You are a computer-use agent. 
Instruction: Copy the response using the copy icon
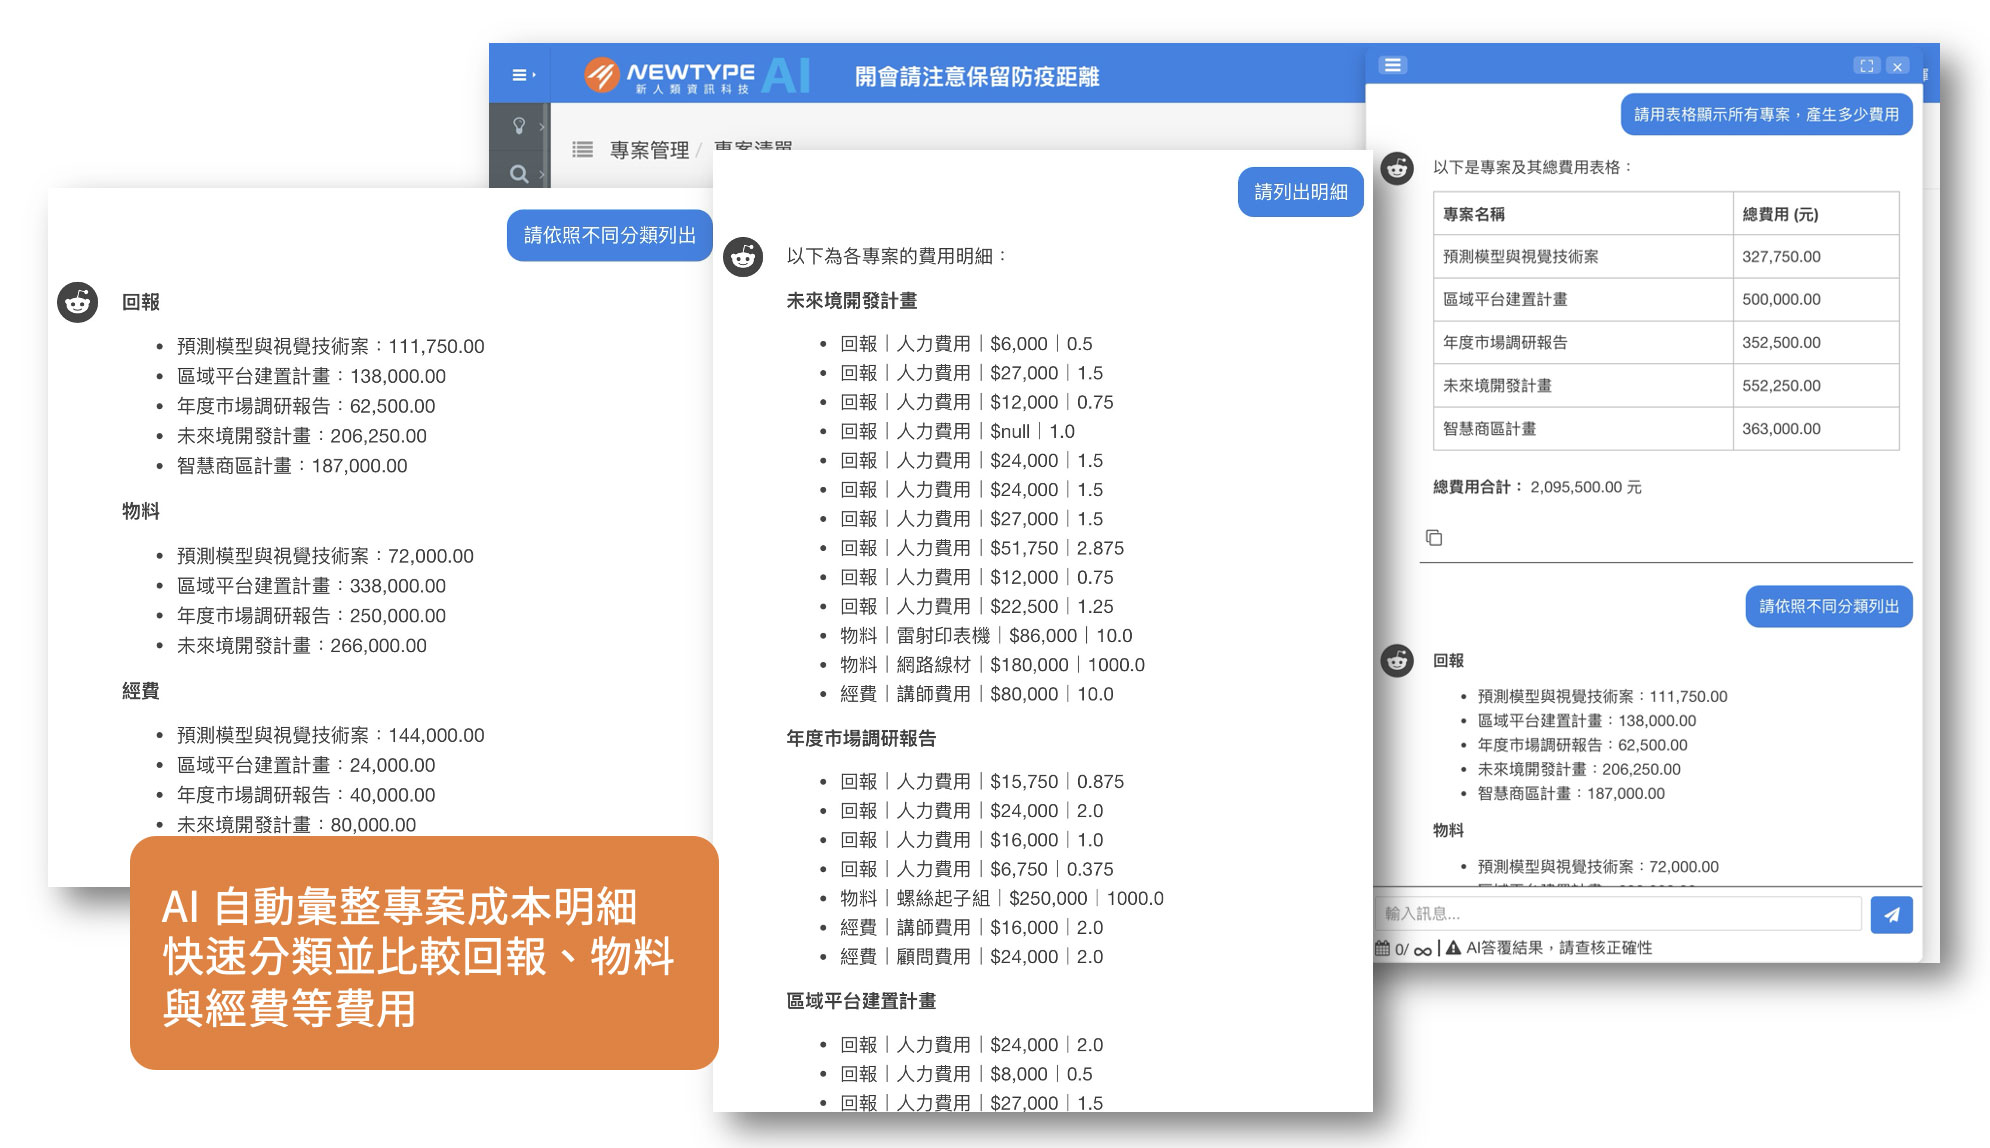tap(1433, 538)
